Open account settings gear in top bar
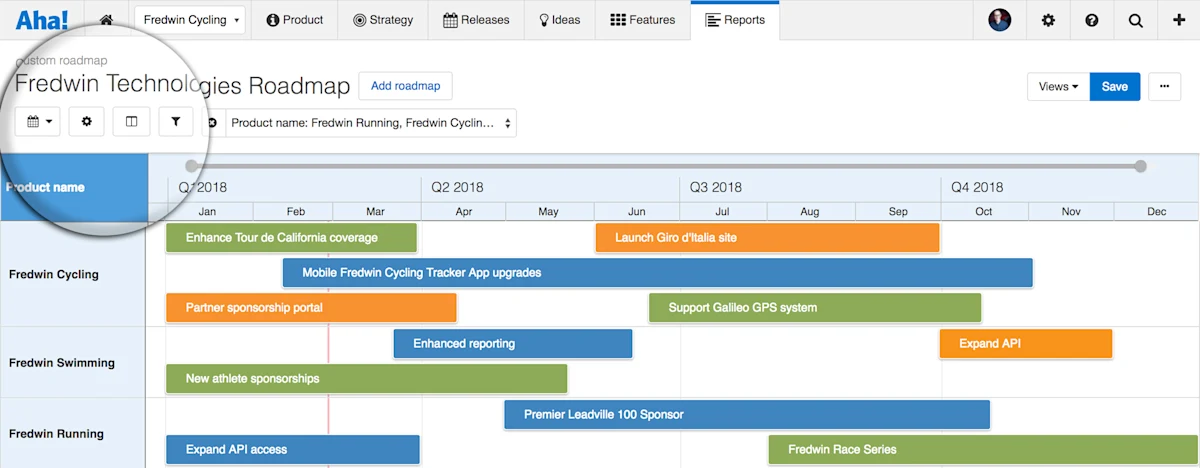1200x468 pixels. [x=1048, y=20]
